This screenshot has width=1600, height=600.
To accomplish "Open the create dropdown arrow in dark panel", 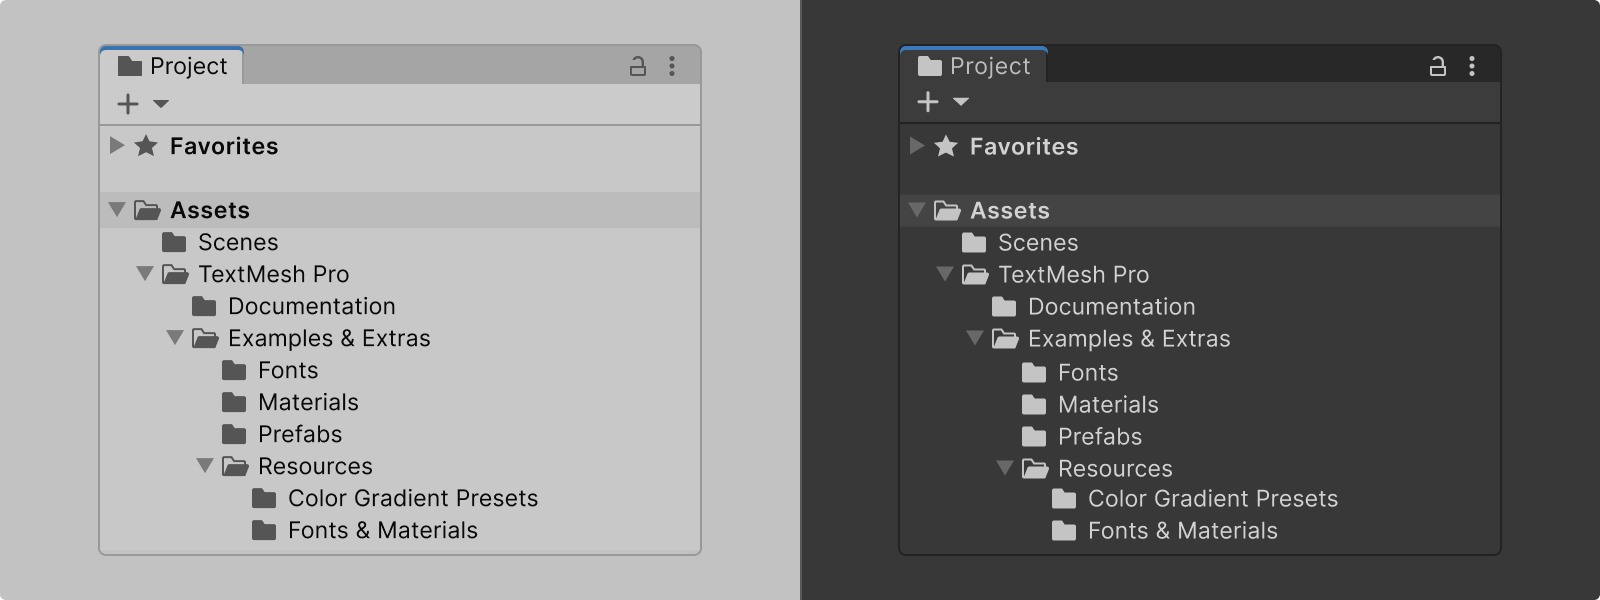I will (x=961, y=101).
